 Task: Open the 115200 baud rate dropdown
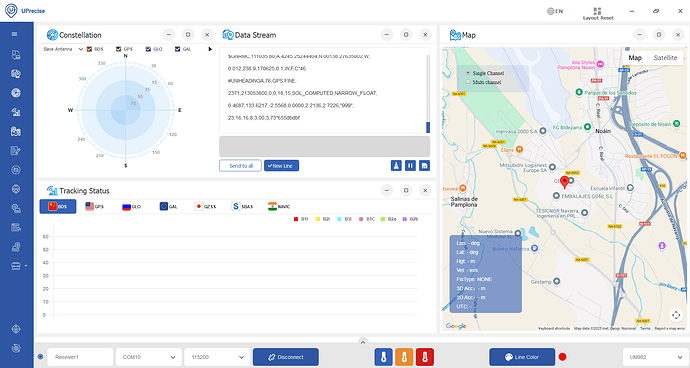217,357
